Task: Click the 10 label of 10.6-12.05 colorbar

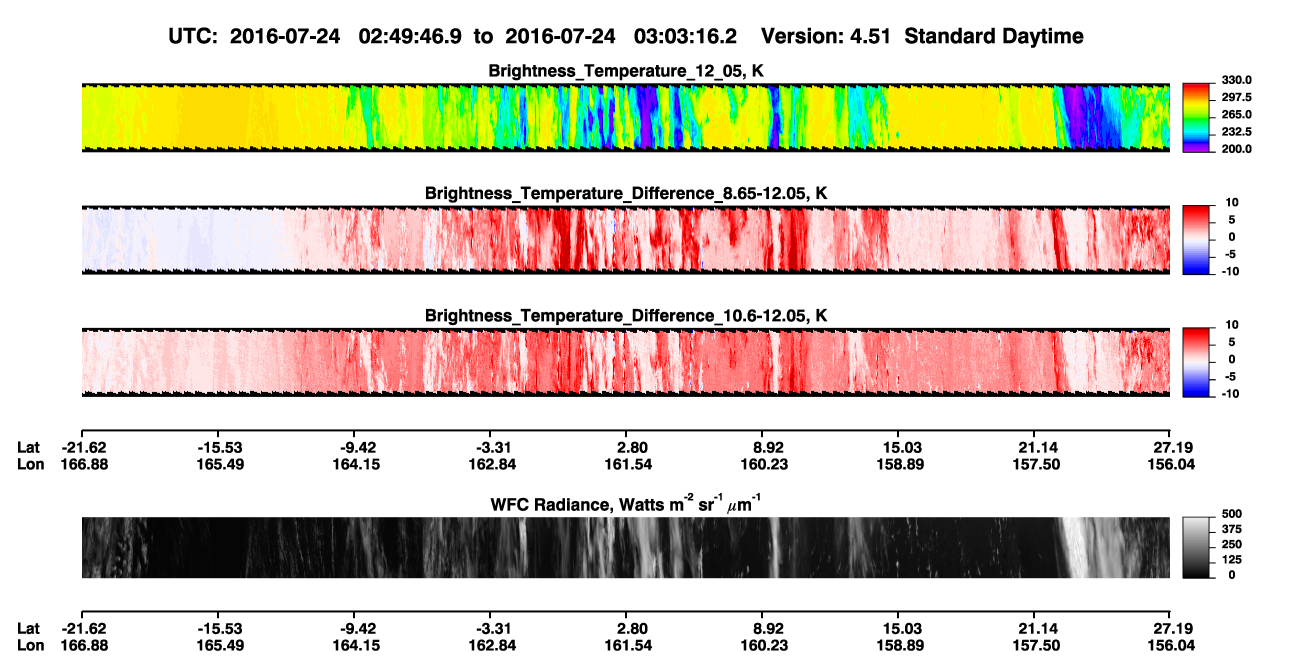Action: point(1230,325)
